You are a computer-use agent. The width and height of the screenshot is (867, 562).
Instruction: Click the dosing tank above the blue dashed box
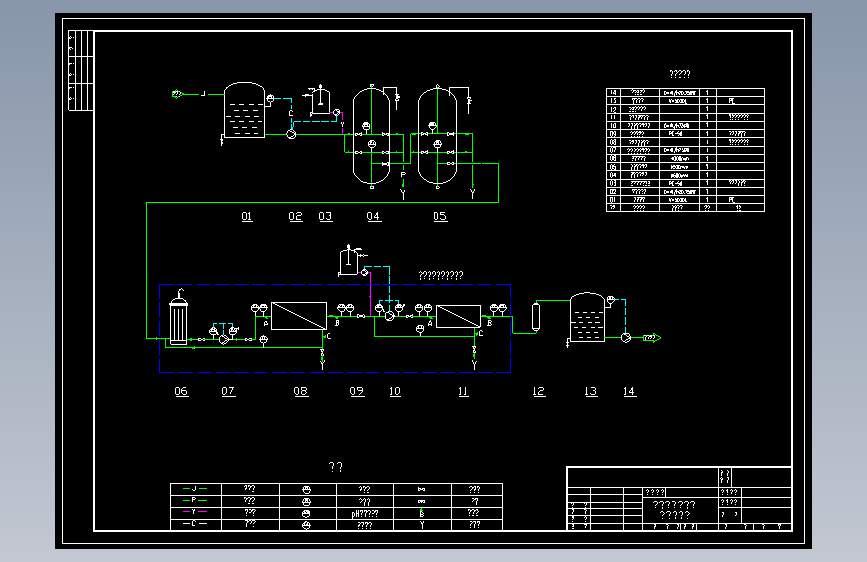click(x=348, y=260)
